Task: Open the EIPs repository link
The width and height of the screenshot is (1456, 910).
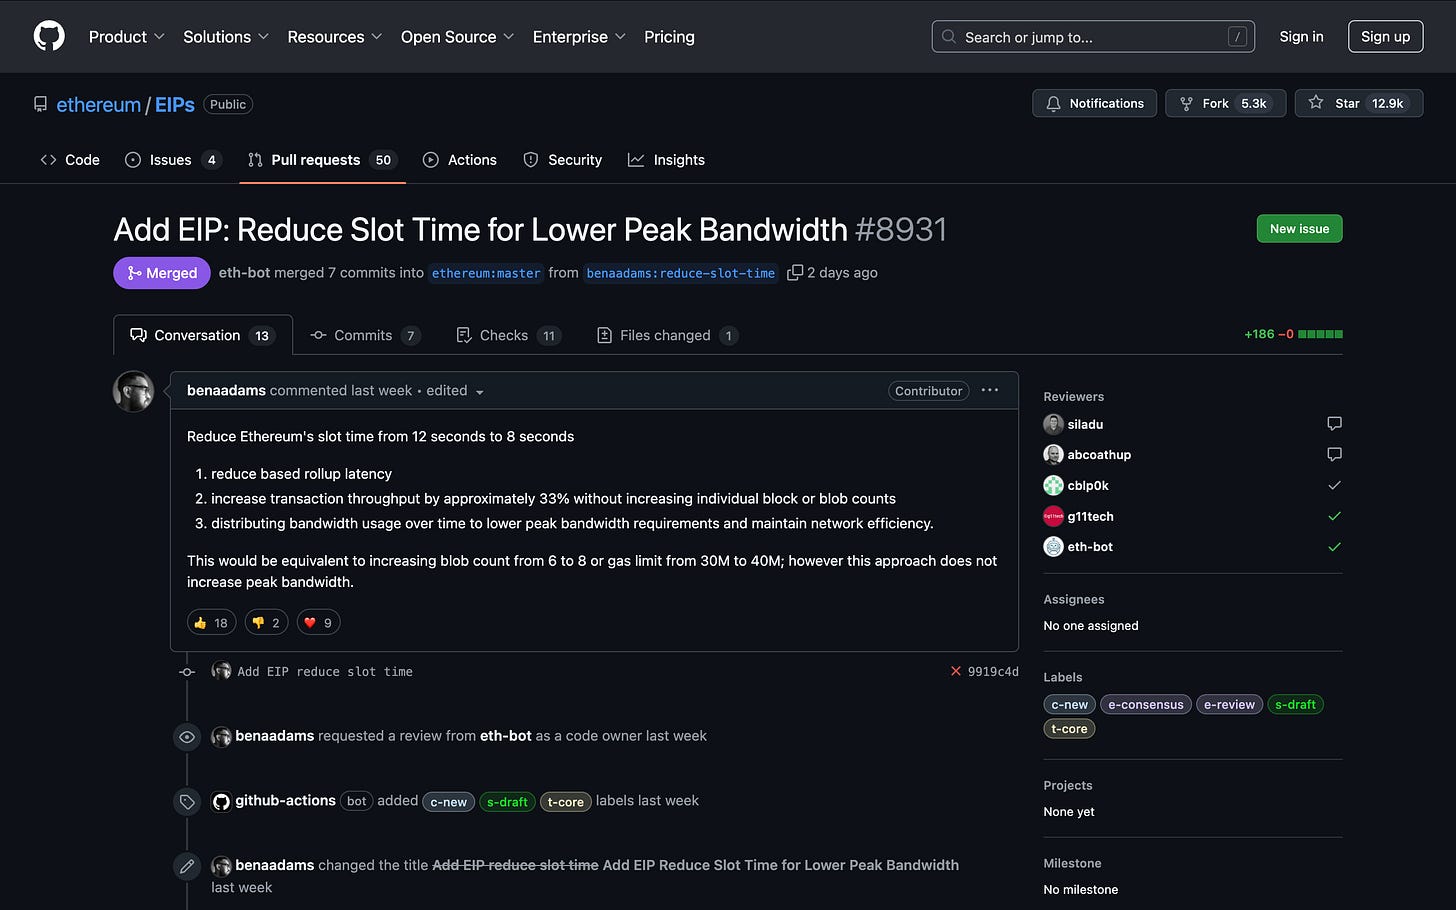Action: click(x=175, y=105)
